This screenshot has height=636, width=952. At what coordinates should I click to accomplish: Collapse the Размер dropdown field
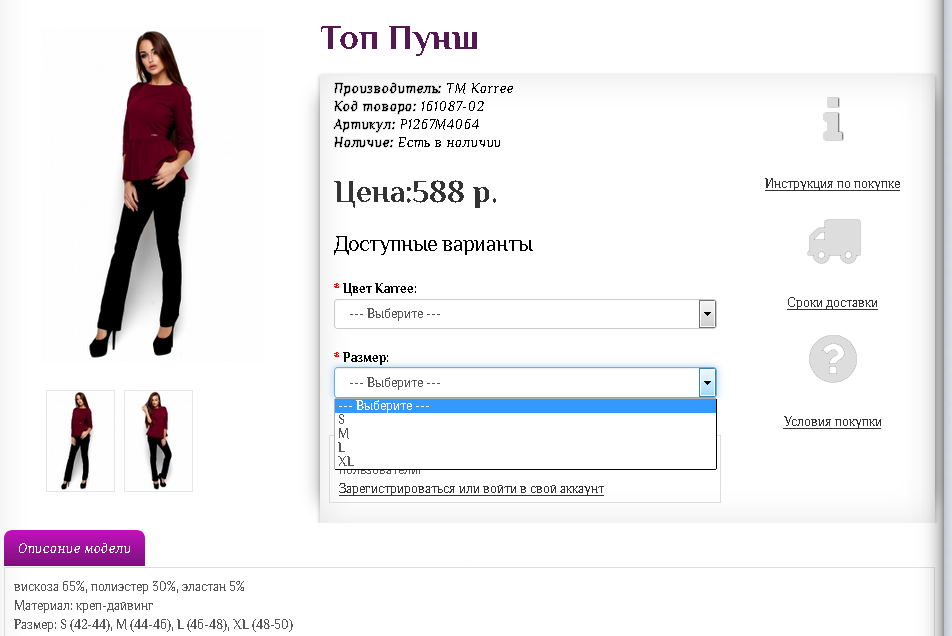tap(525, 382)
